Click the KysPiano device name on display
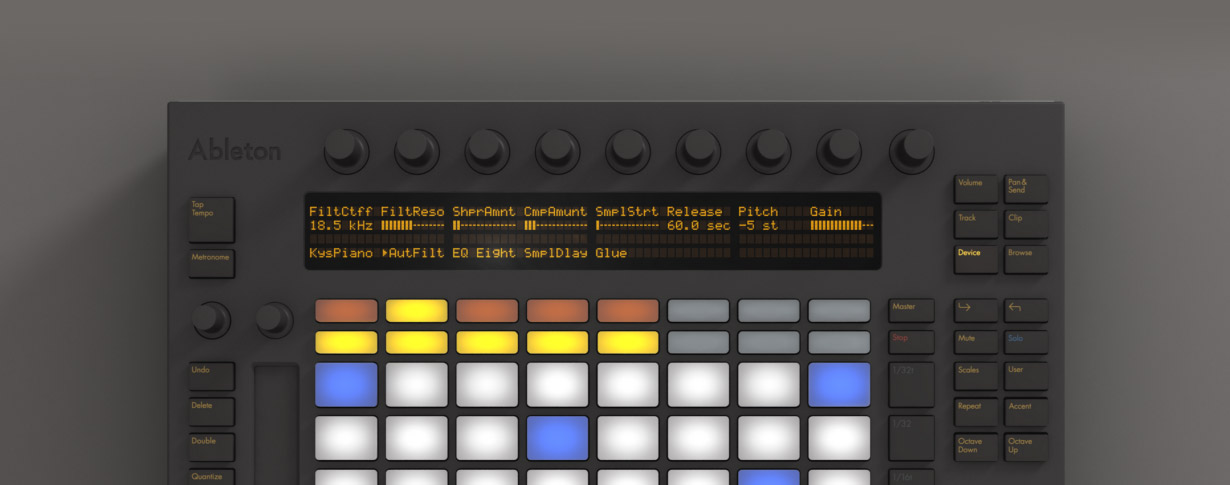1230x485 pixels. click(x=341, y=254)
